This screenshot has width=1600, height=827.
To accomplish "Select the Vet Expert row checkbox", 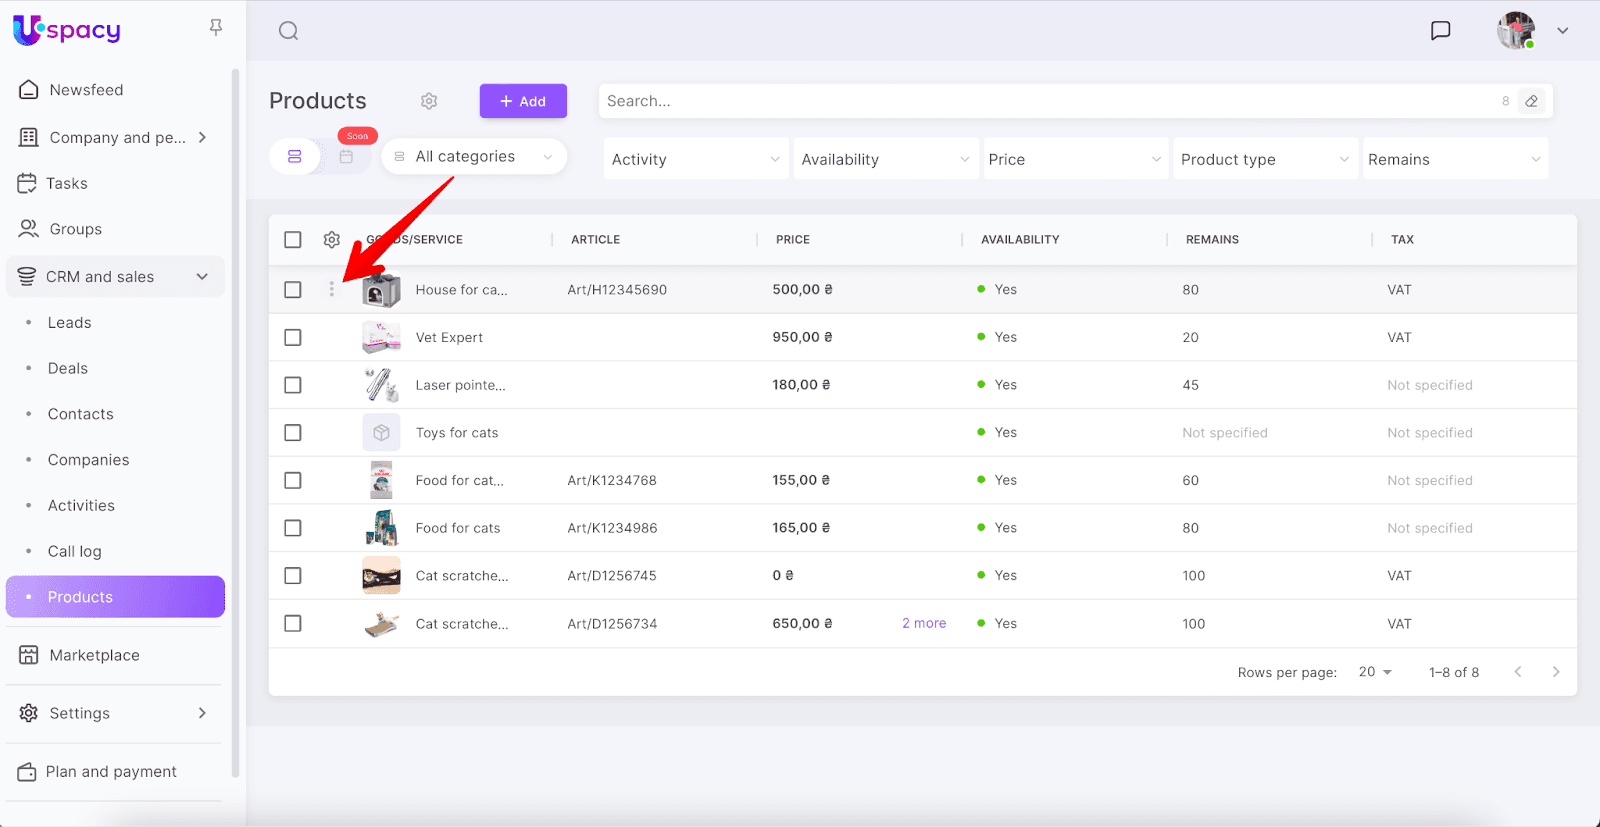I will (x=293, y=338).
